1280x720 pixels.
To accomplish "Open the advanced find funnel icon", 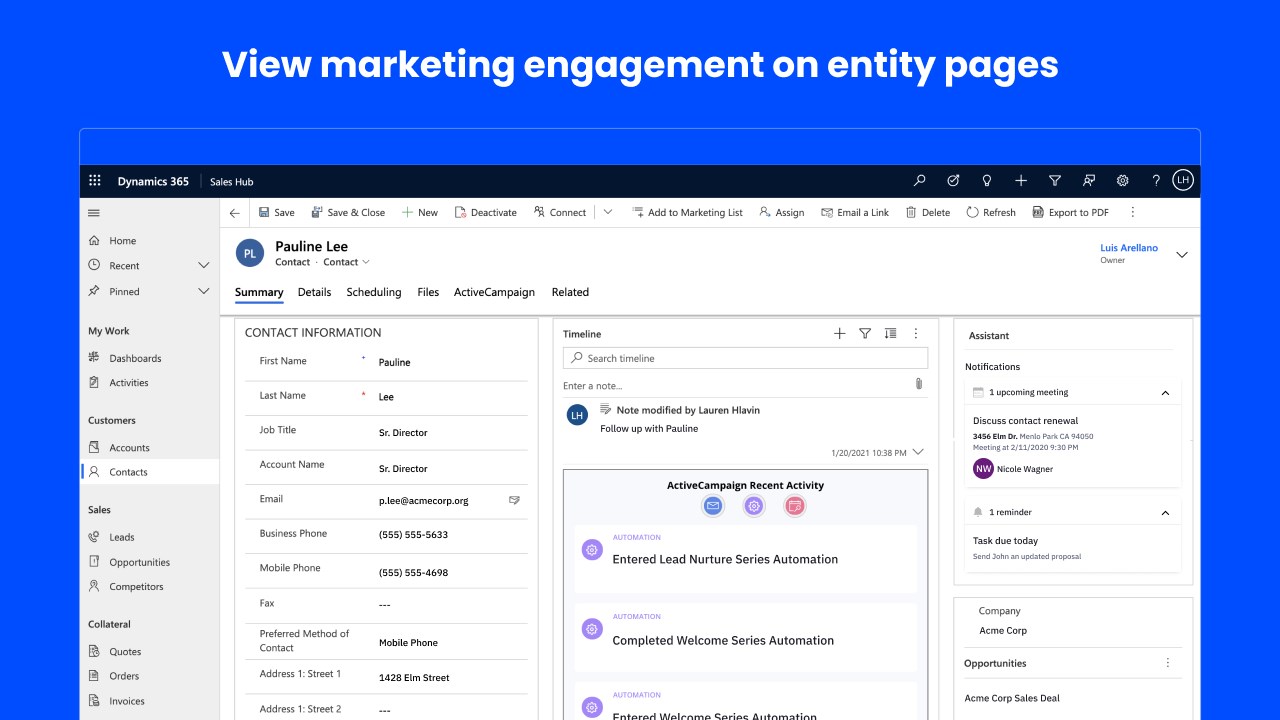I will 1055,181.
